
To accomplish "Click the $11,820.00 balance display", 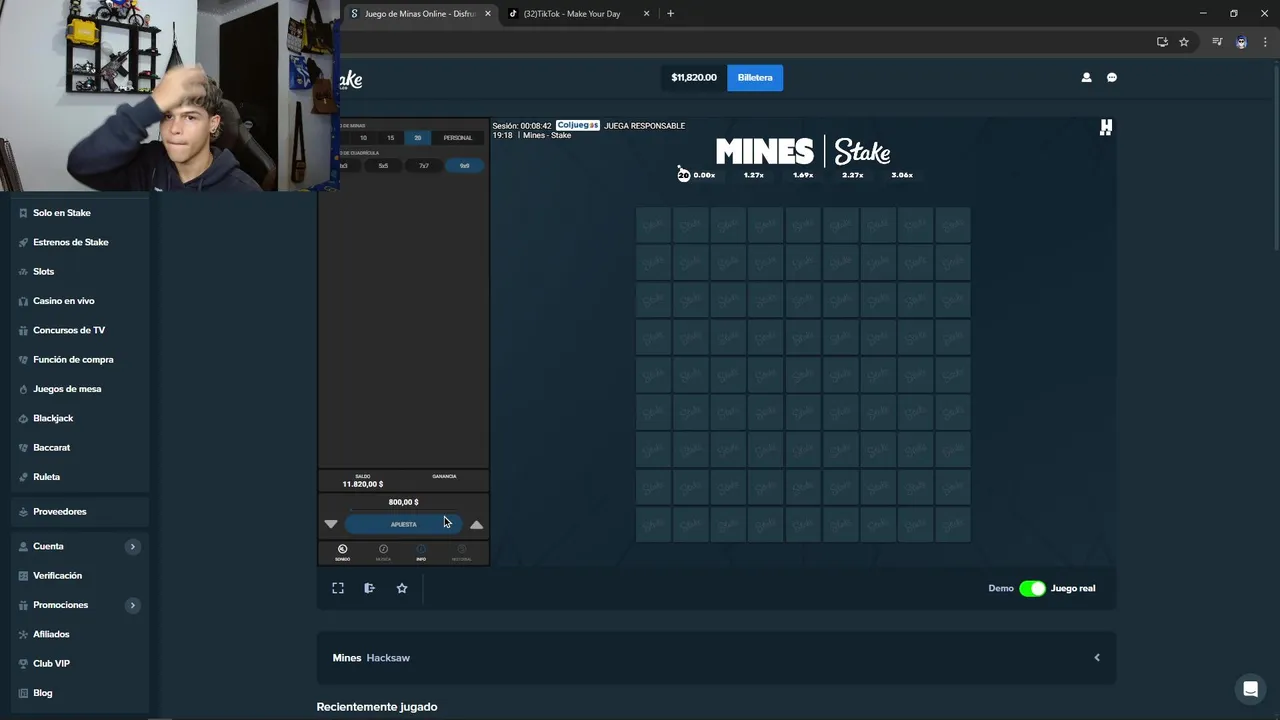I will [694, 77].
